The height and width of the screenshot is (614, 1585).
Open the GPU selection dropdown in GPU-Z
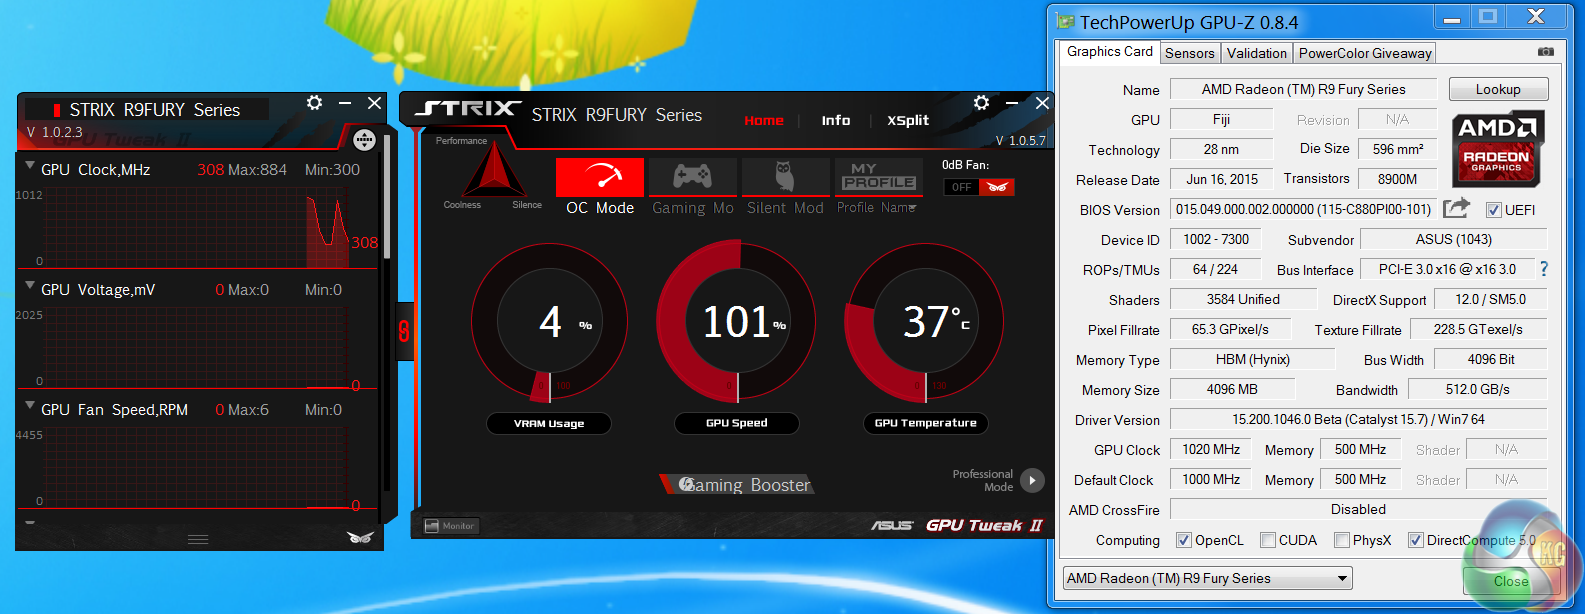[x=1207, y=578]
